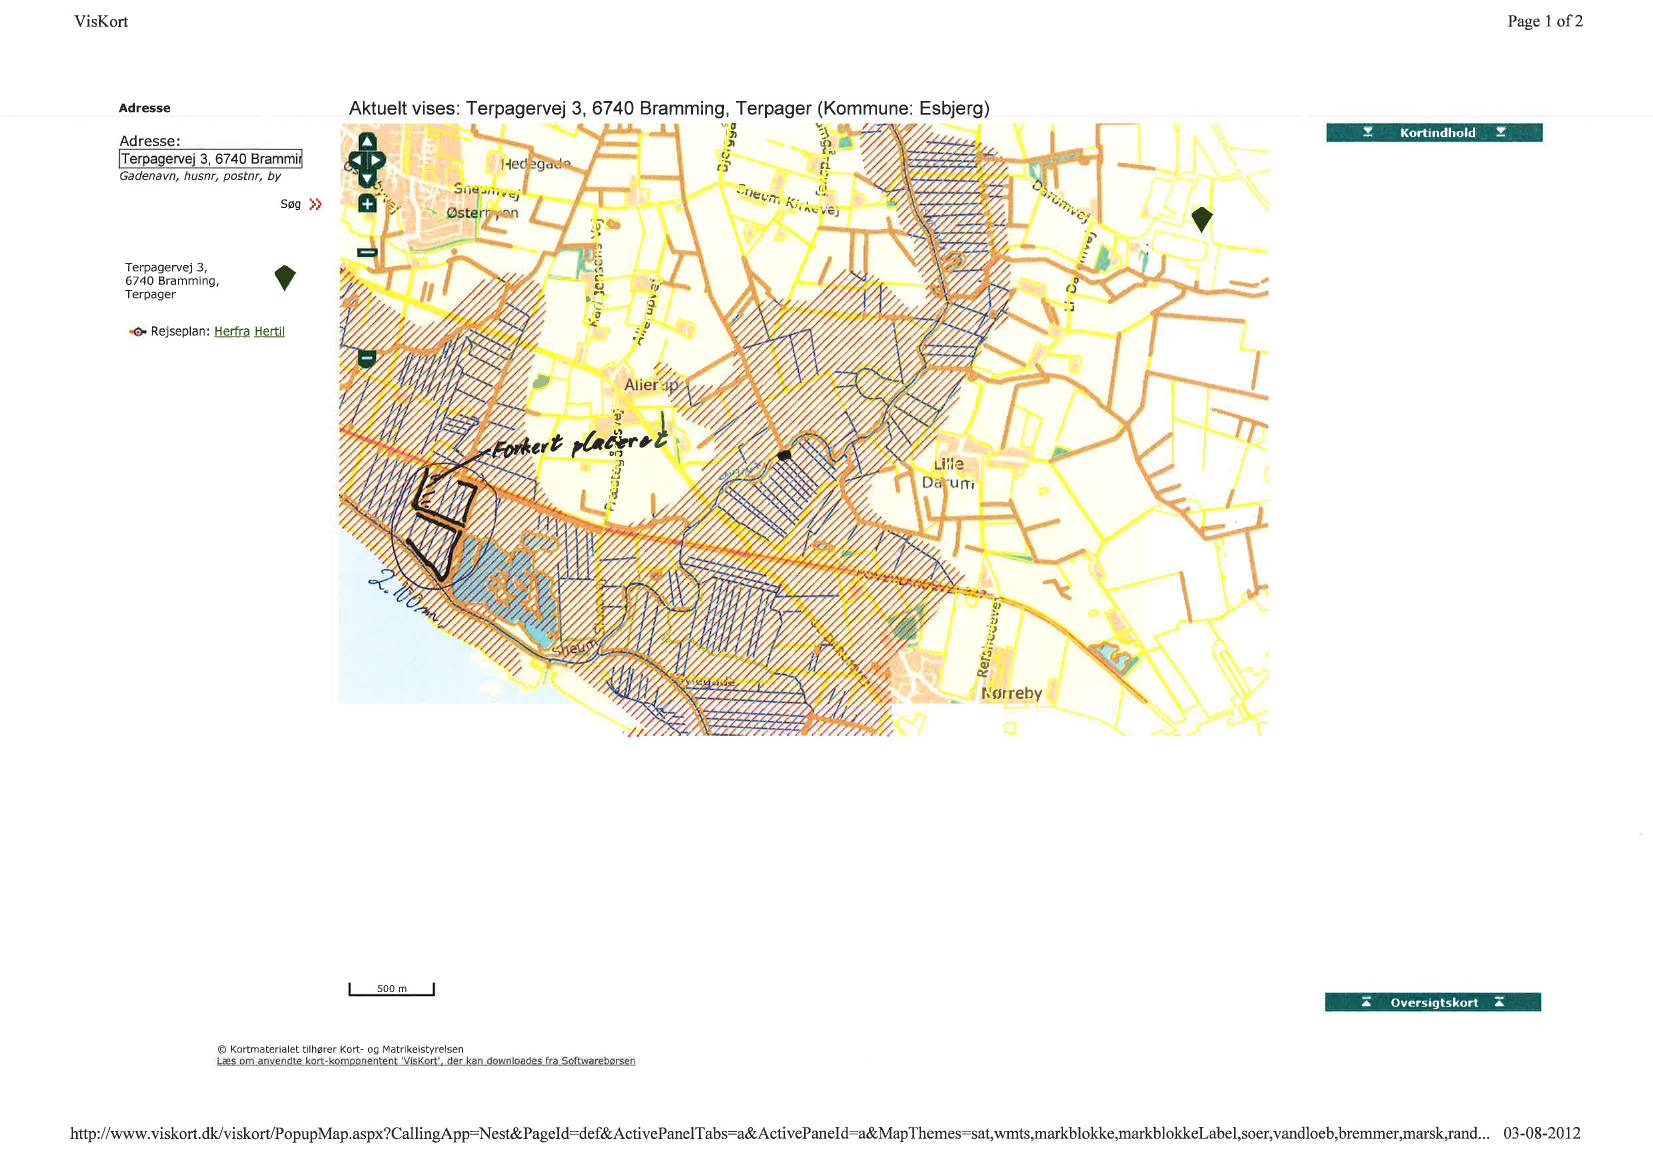Screen dimensions: 1653x1169
Task: Zoom in with the plus button
Action: (x=367, y=204)
